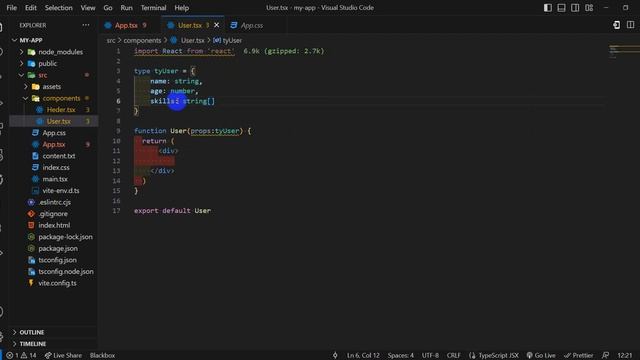Click the vite.config.ts lightning icon

31,283
